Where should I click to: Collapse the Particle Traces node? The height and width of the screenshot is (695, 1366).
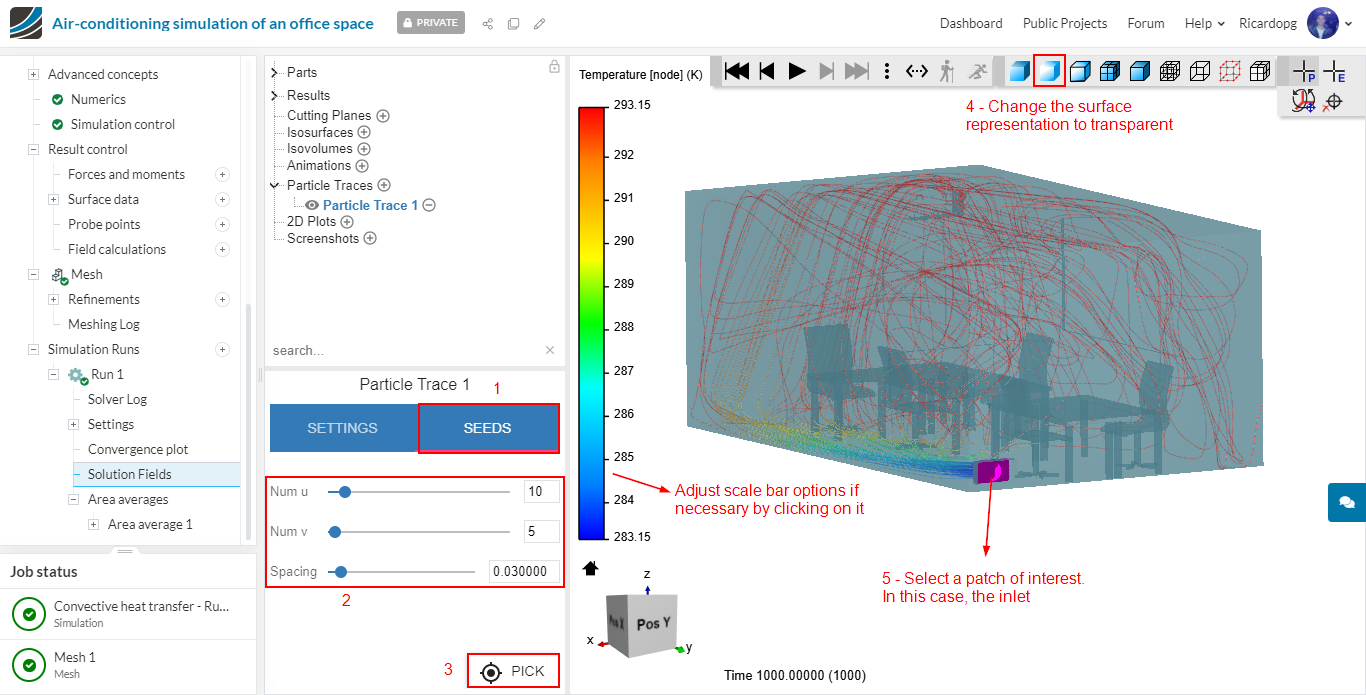pos(275,185)
